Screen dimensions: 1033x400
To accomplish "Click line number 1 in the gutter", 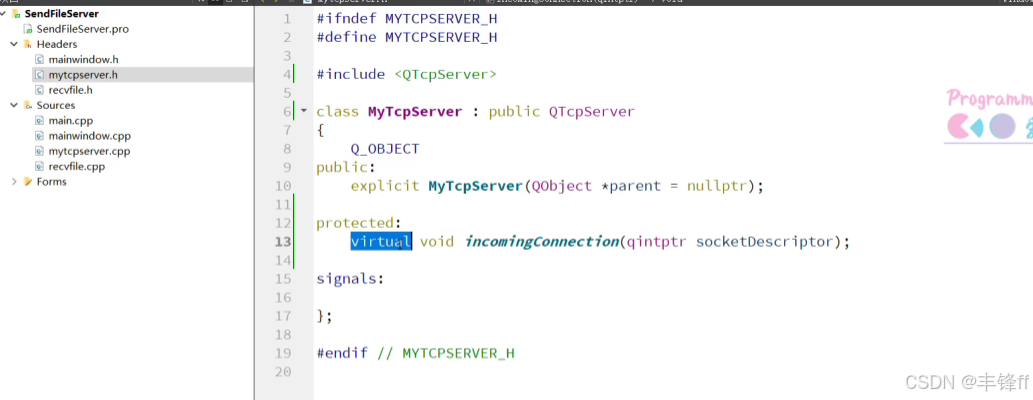I will 287,19.
